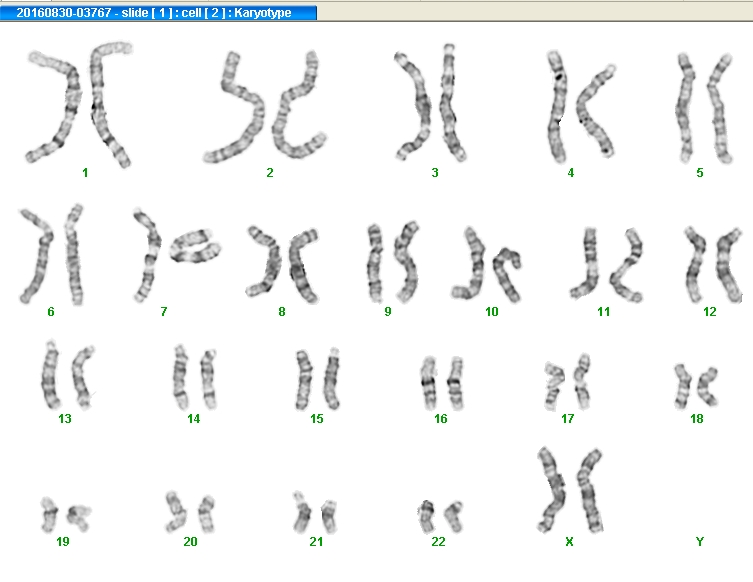Select the right chromosome 20 homolog
The width and height of the screenshot is (753, 582).
(206, 514)
